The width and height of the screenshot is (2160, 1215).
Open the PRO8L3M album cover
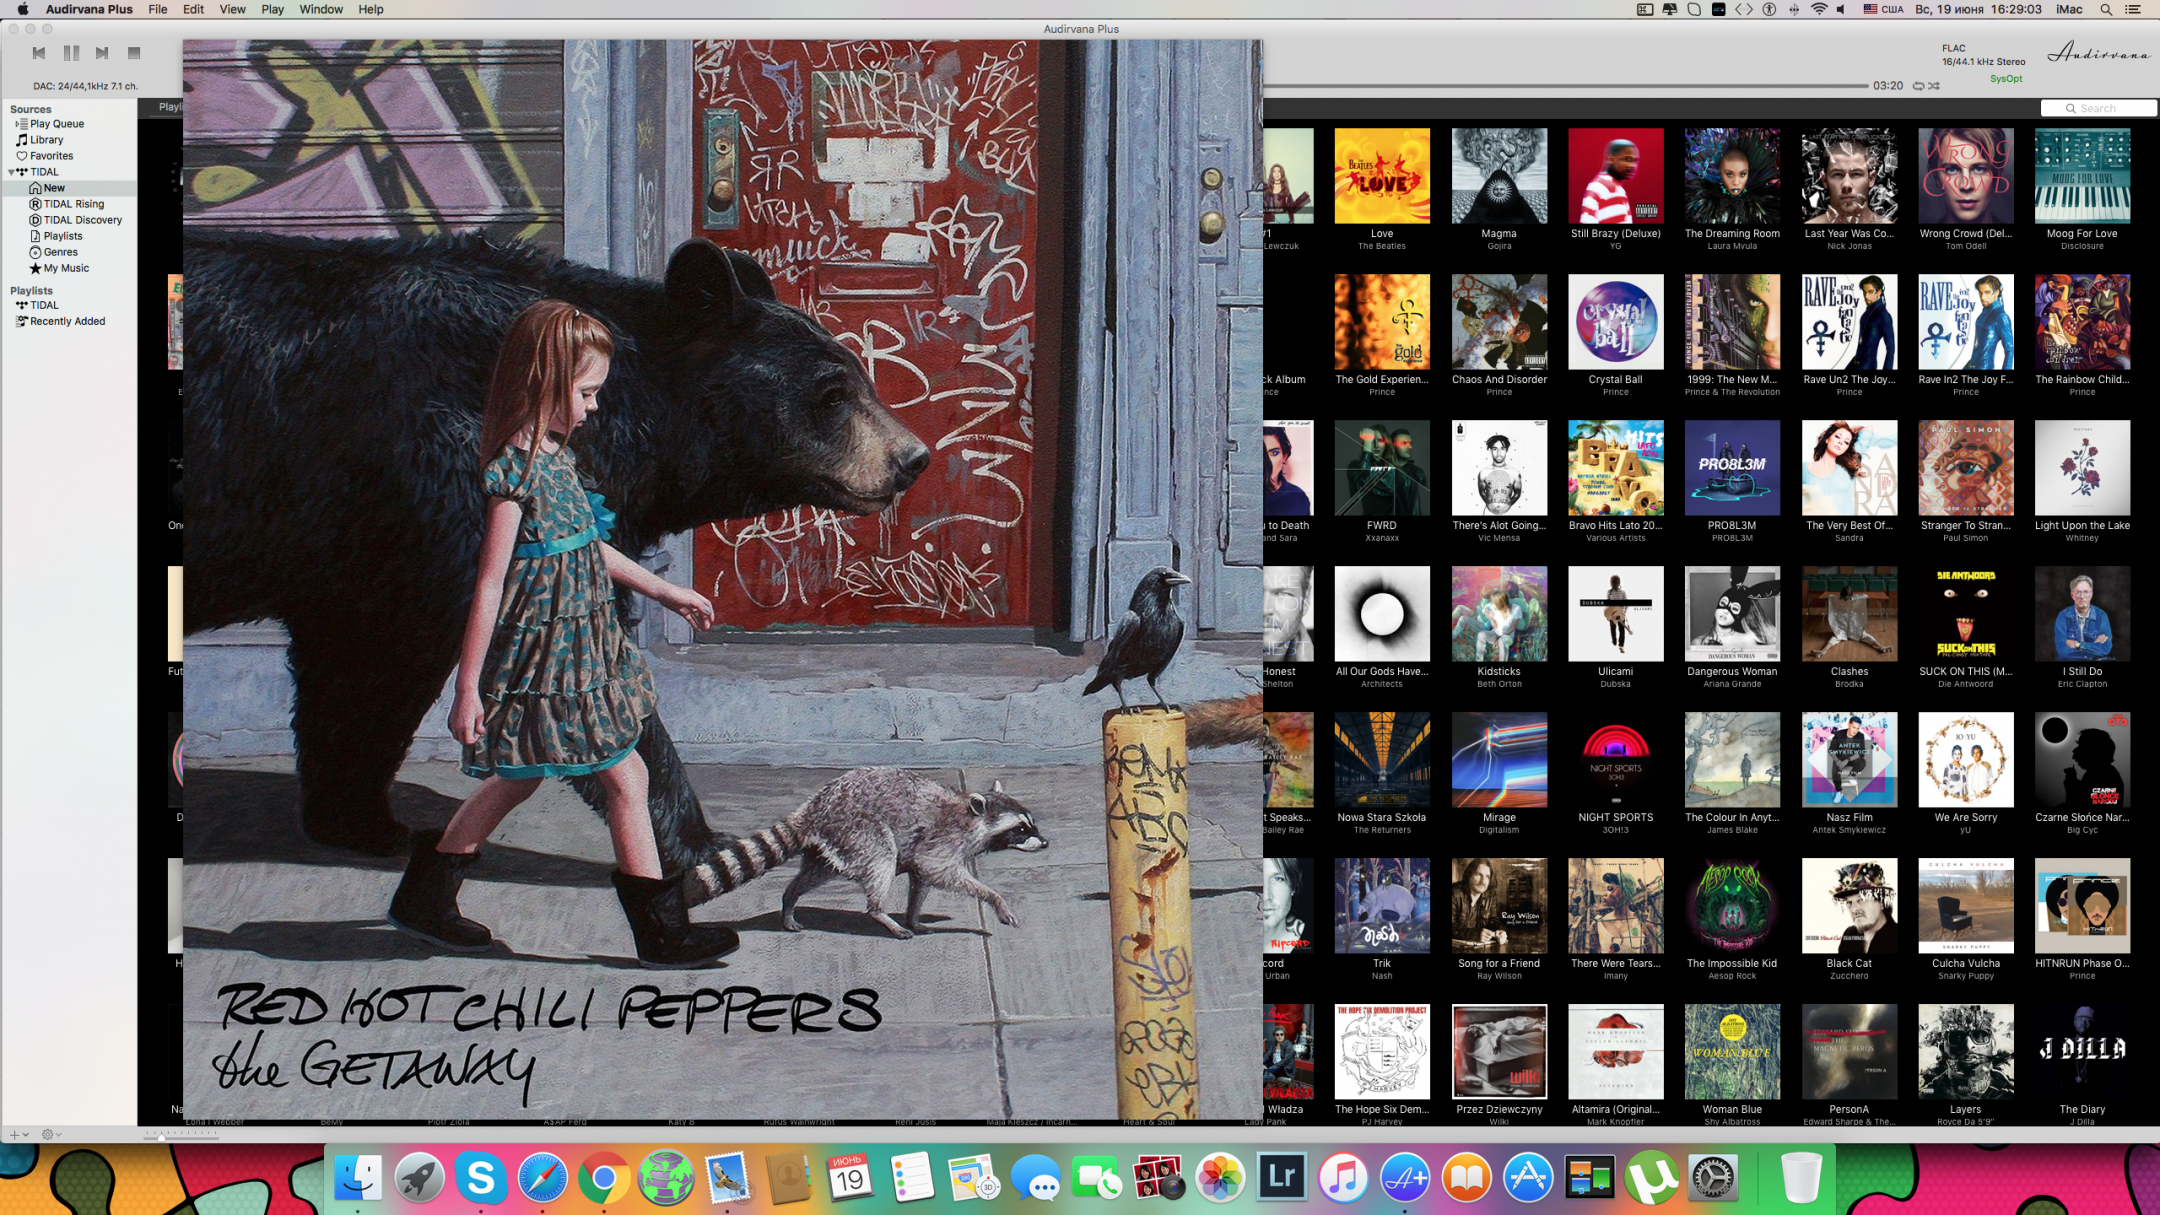click(1732, 468)
